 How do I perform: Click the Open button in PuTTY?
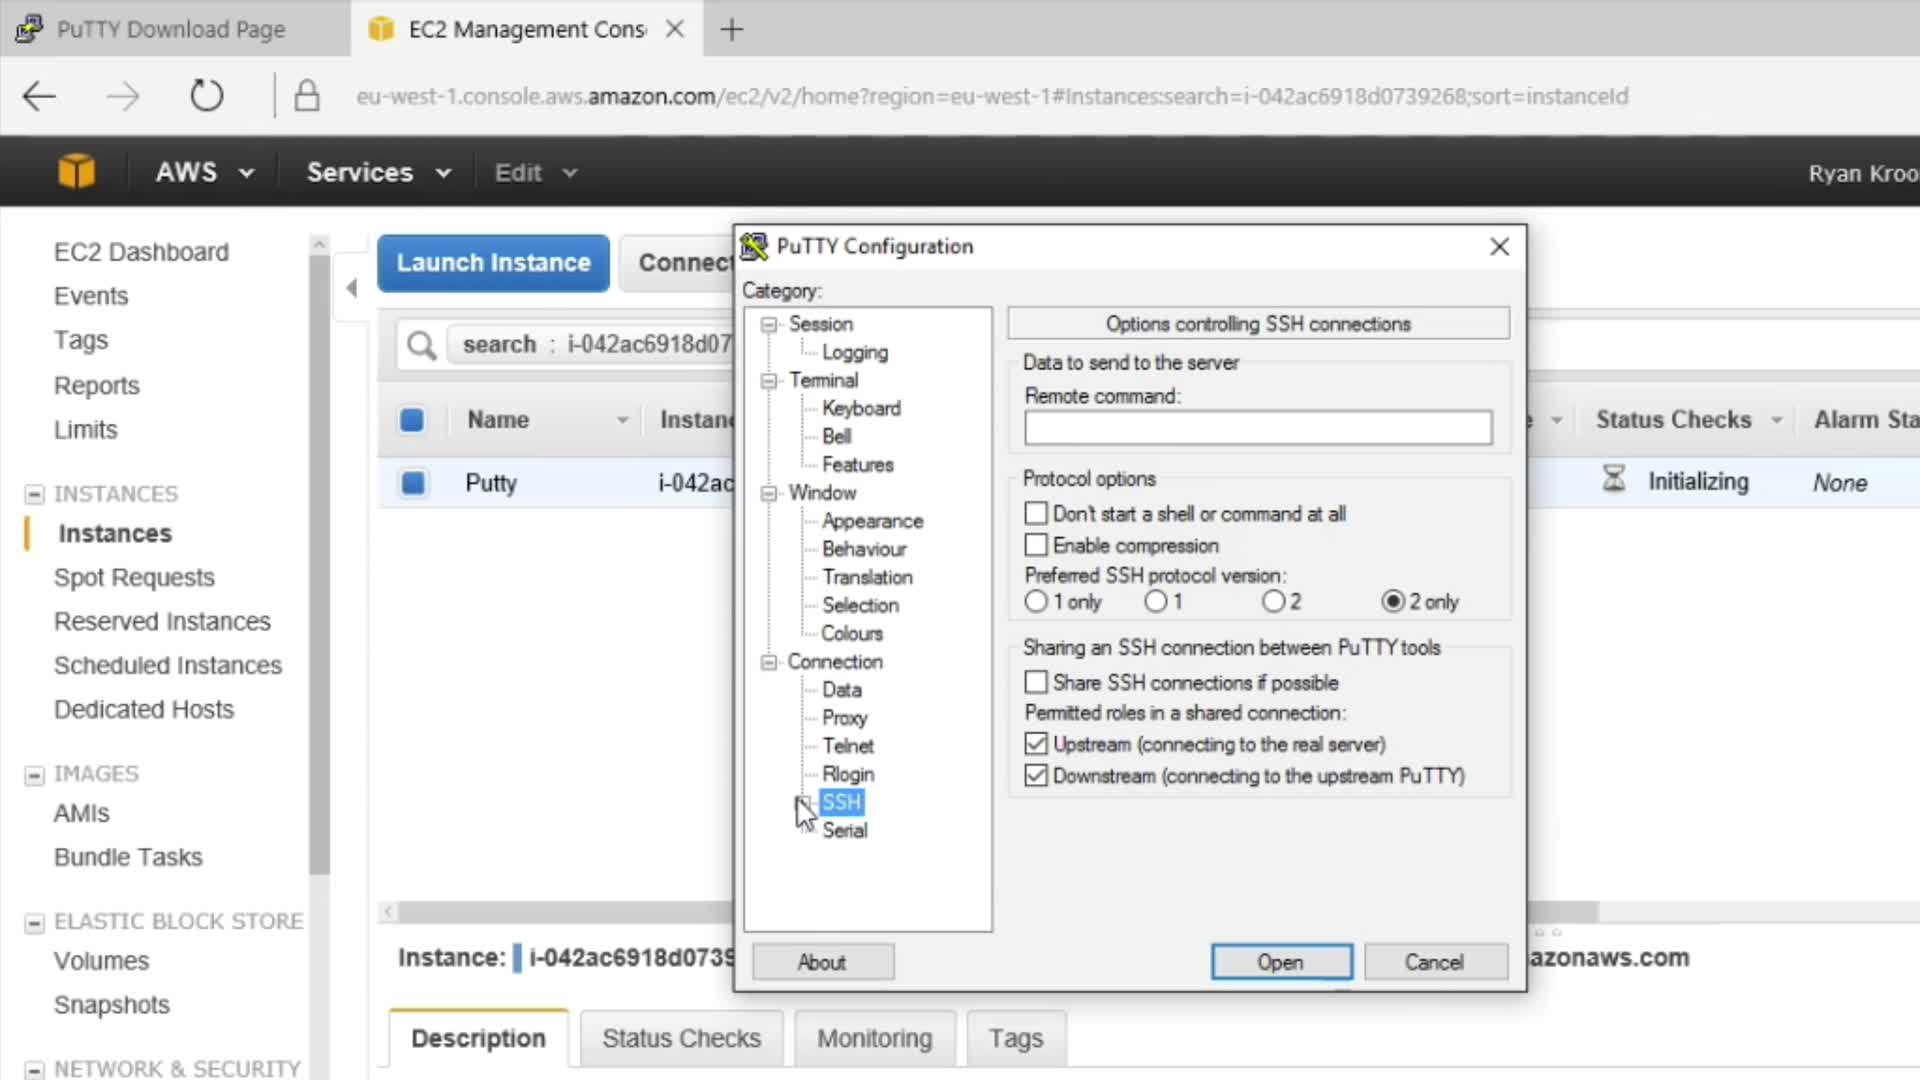[x=1280, y=962]
